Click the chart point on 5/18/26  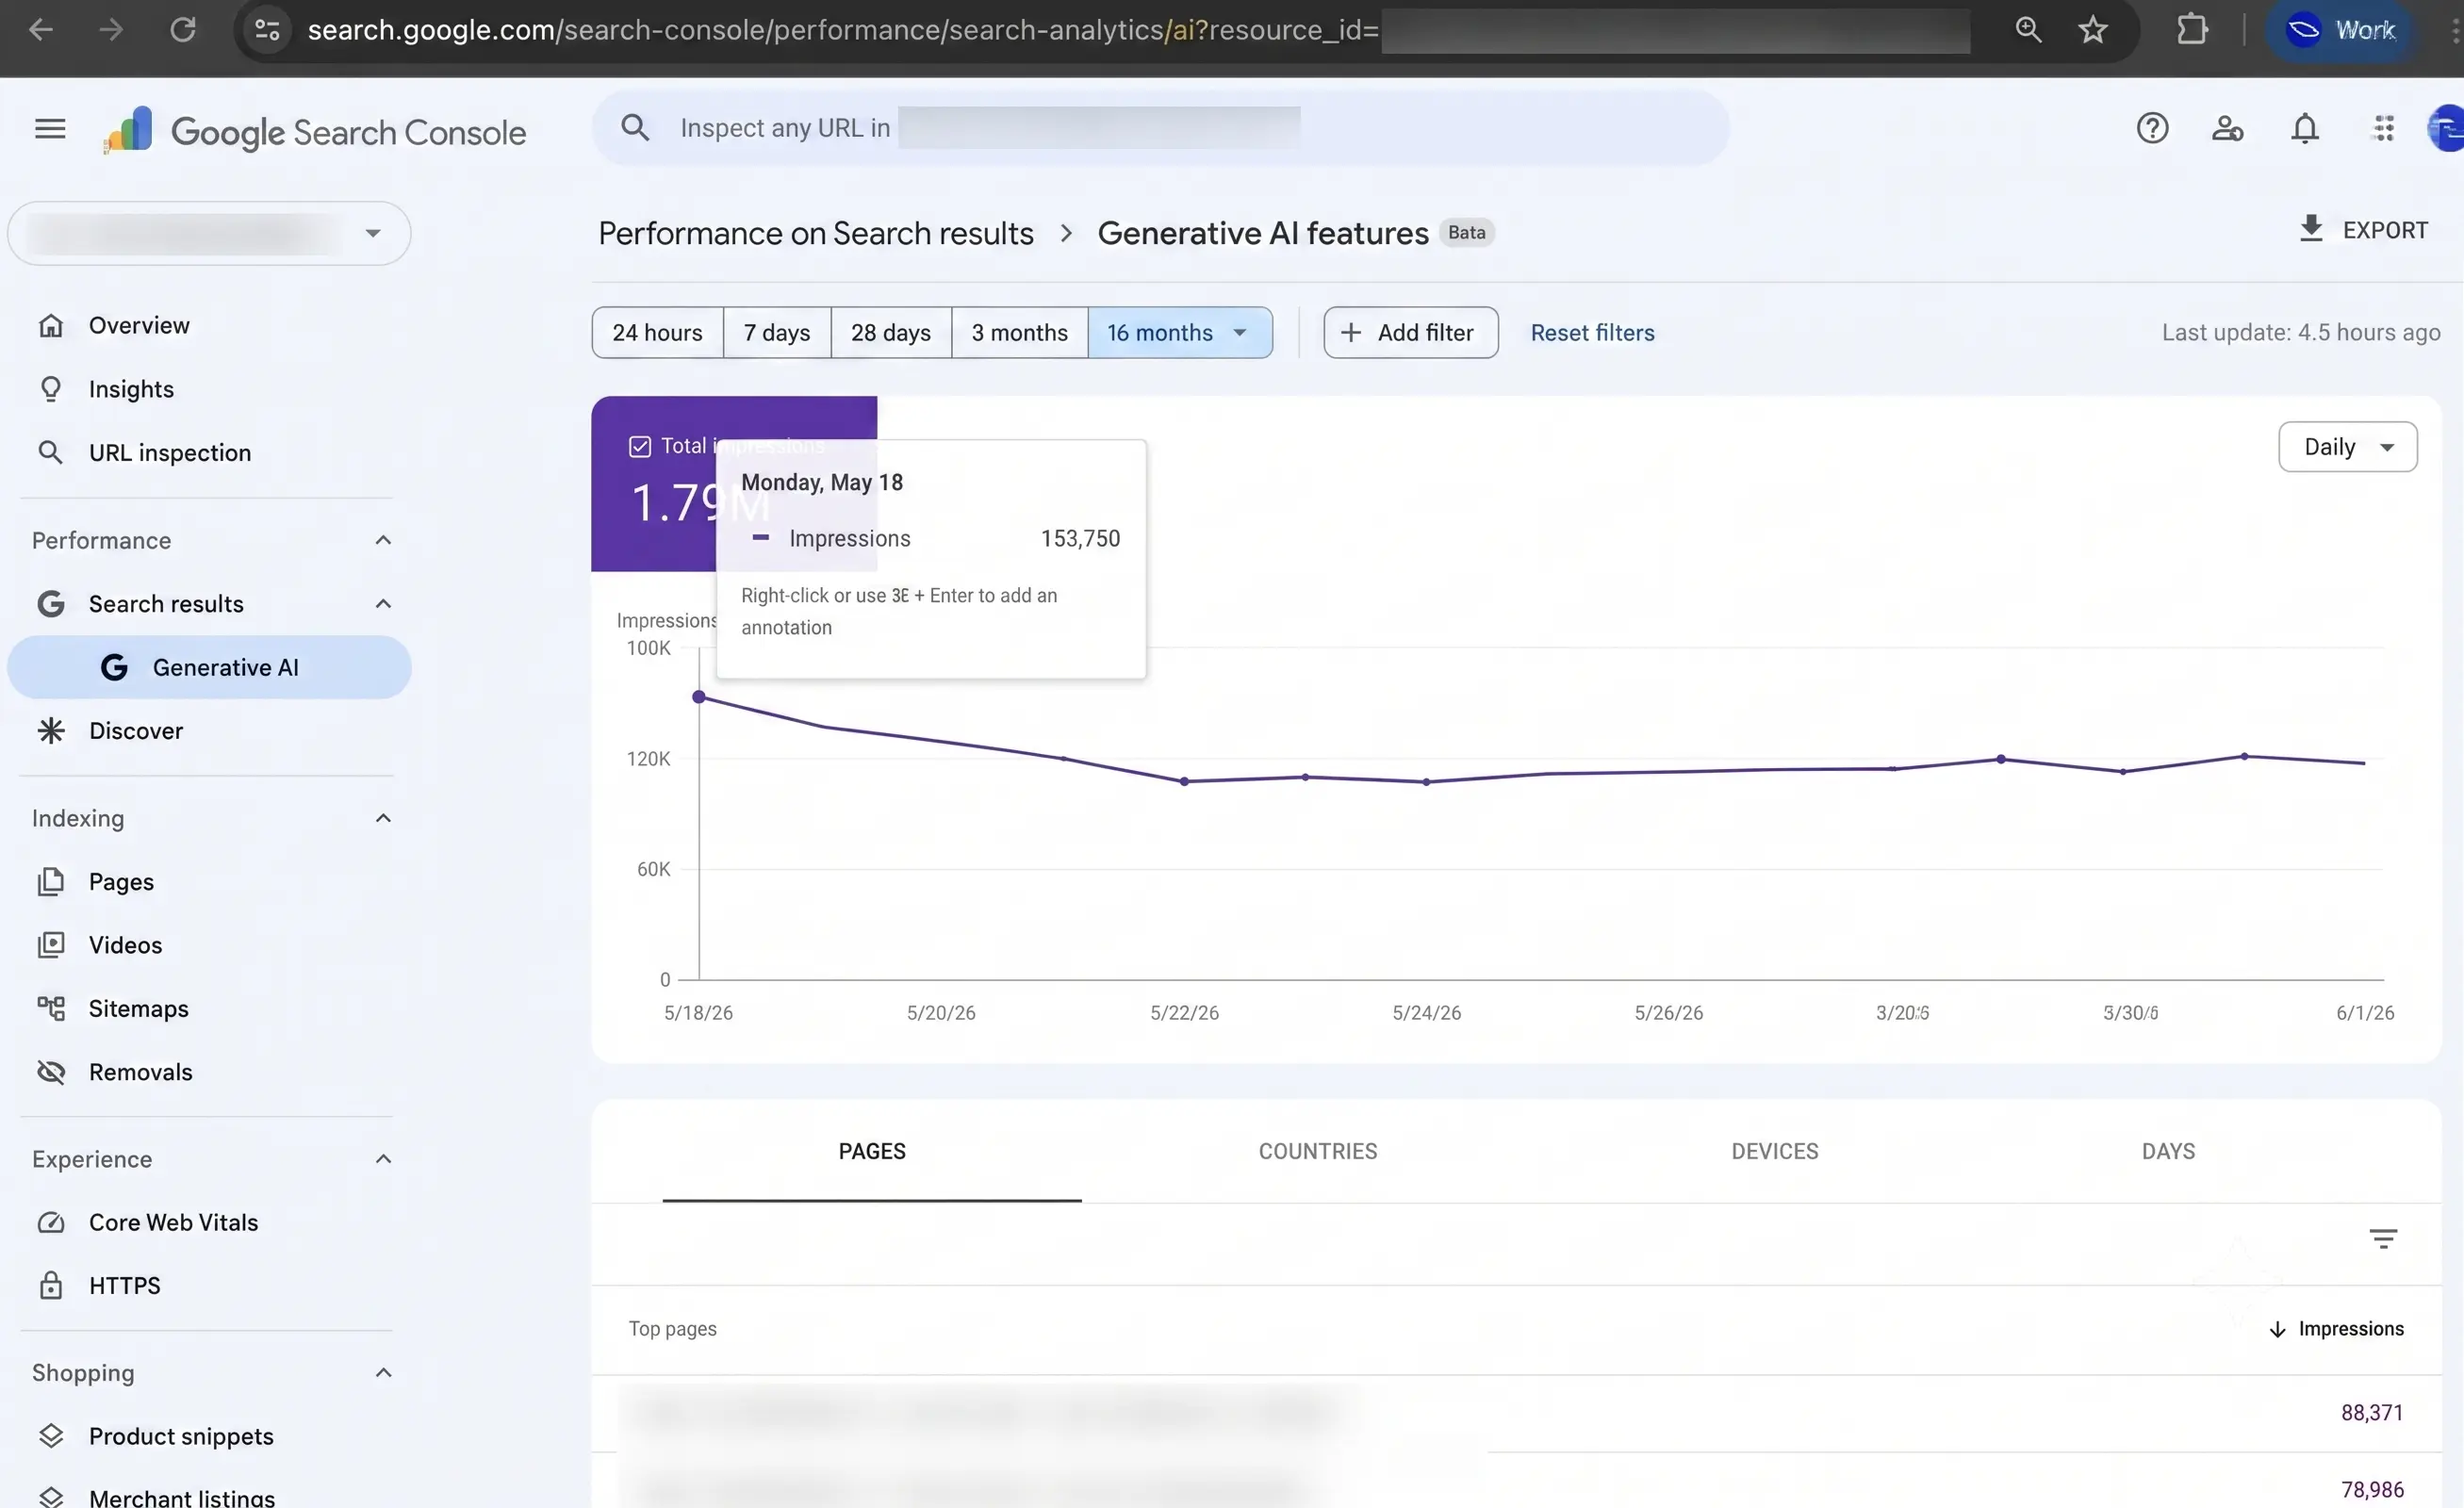coord(699,697)
